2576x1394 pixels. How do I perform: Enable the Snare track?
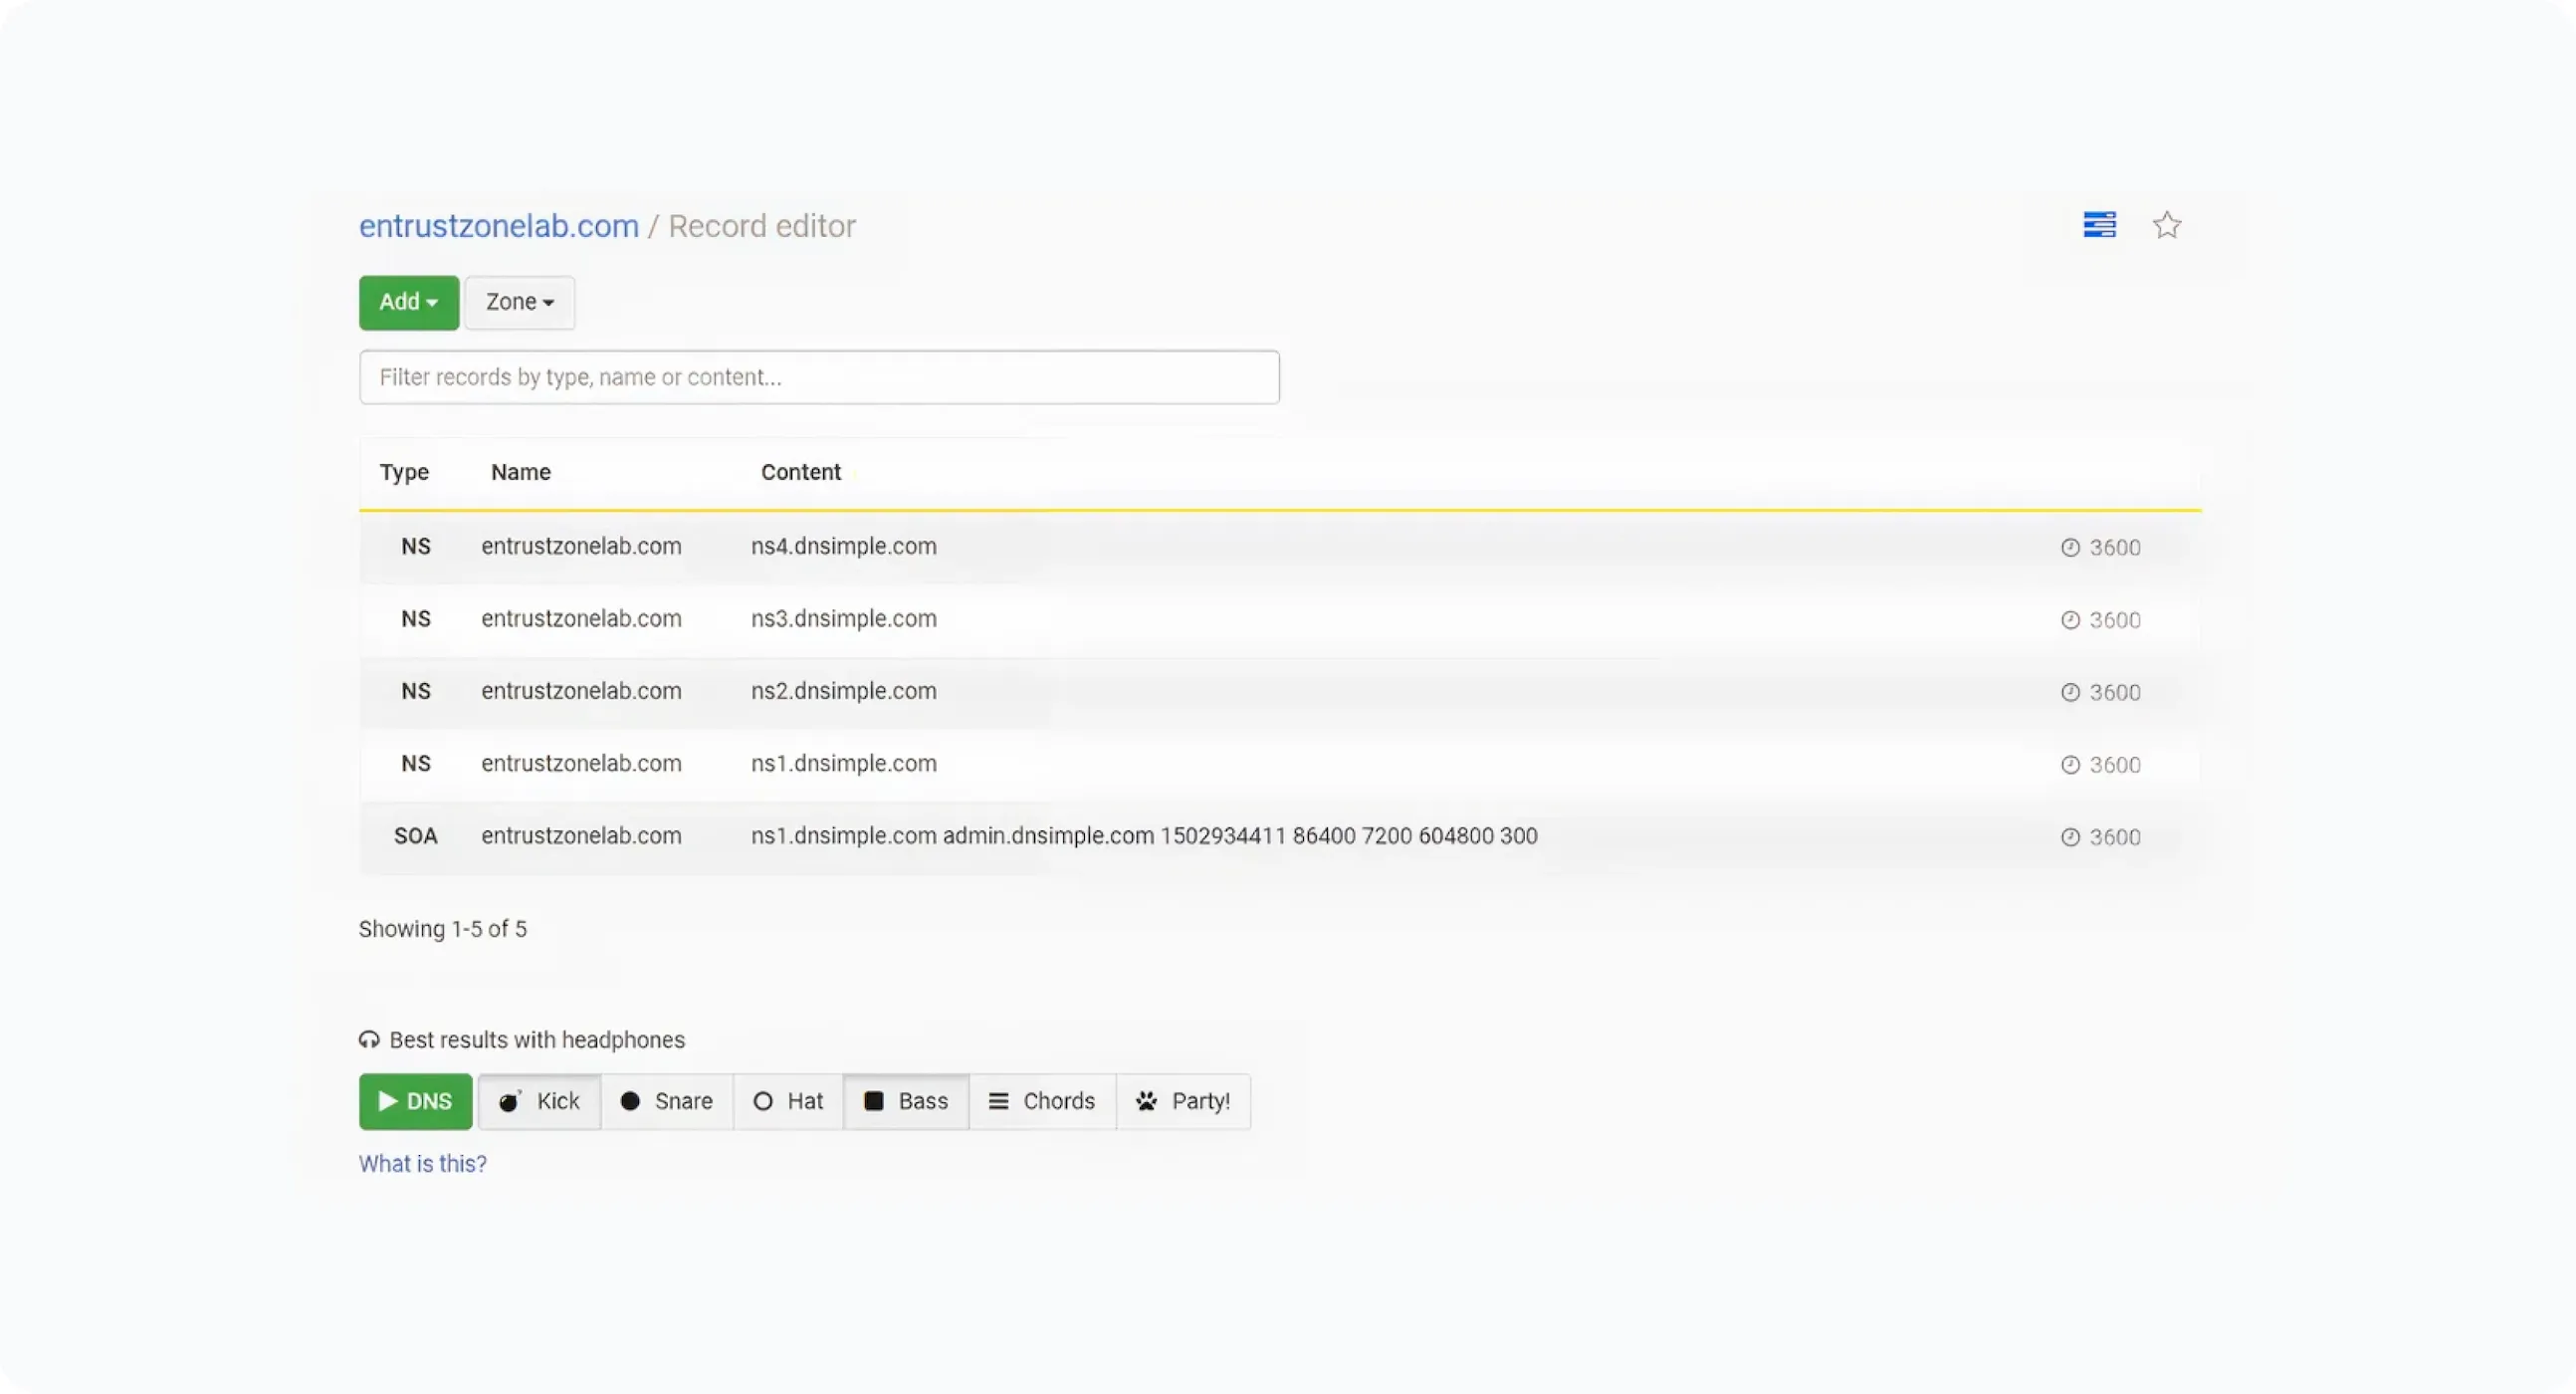[x=667, y=1101]
